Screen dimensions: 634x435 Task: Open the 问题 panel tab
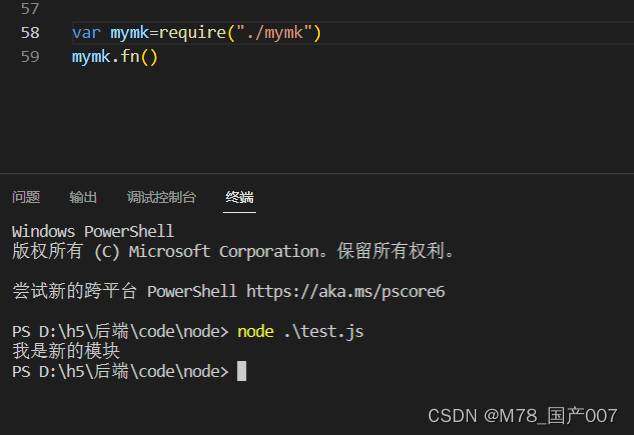pos(26,197)
